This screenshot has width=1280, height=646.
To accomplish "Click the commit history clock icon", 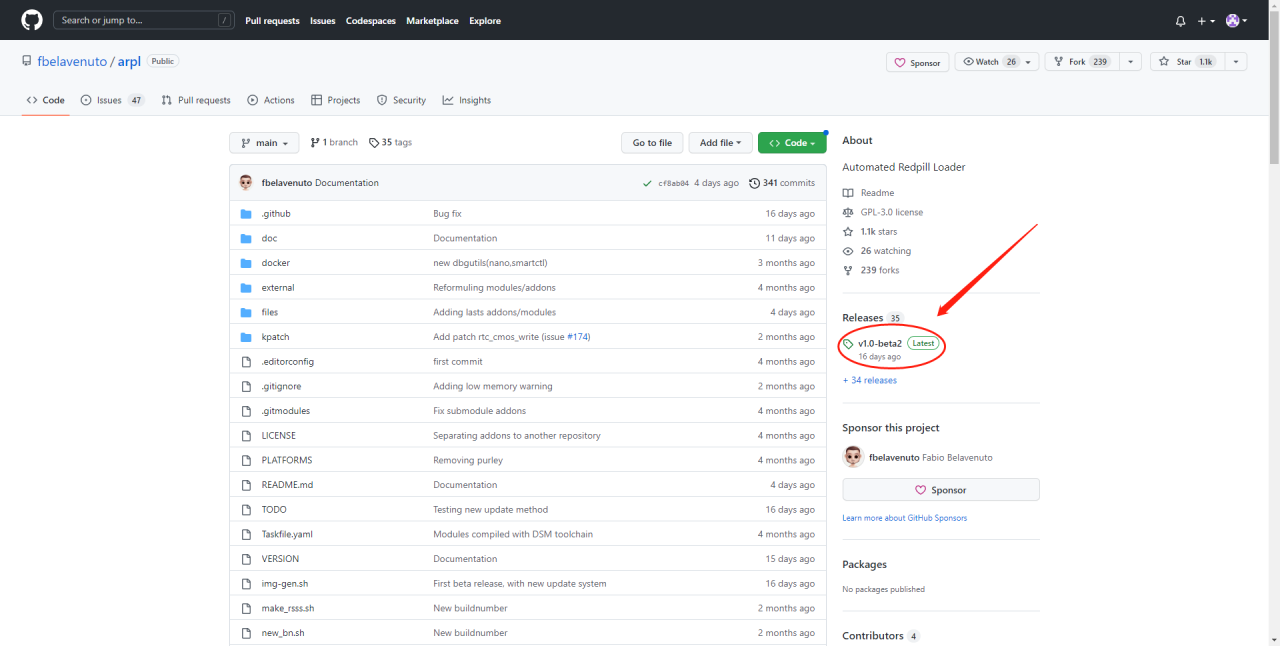I will click(754, 183).
